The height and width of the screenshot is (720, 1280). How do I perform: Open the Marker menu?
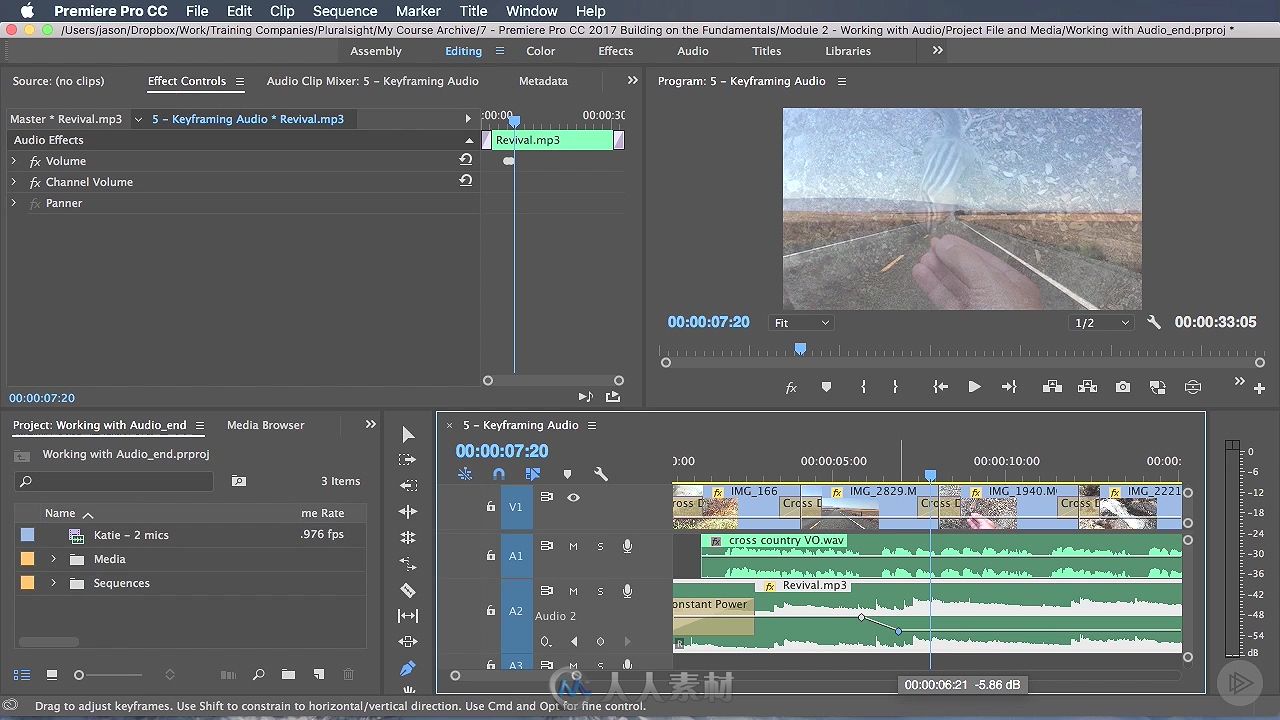pyautogui.click(x=418, y=11)
